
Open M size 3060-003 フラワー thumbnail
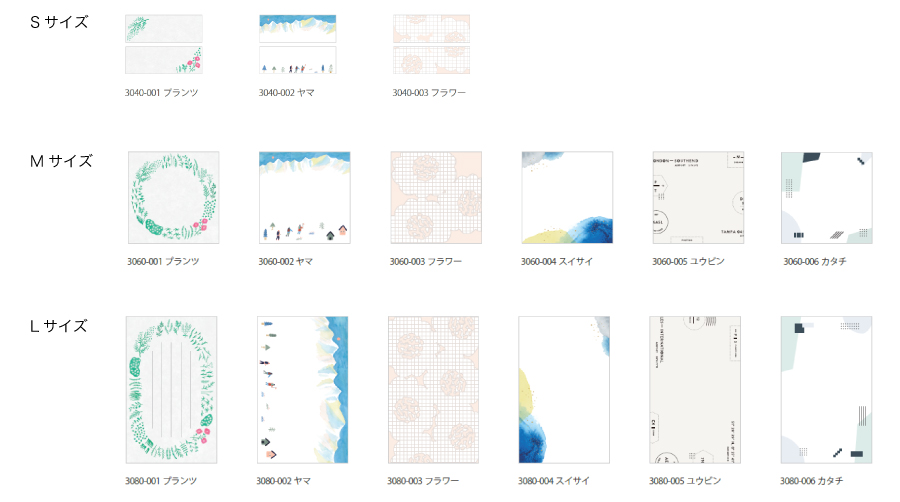click(435, 197)
